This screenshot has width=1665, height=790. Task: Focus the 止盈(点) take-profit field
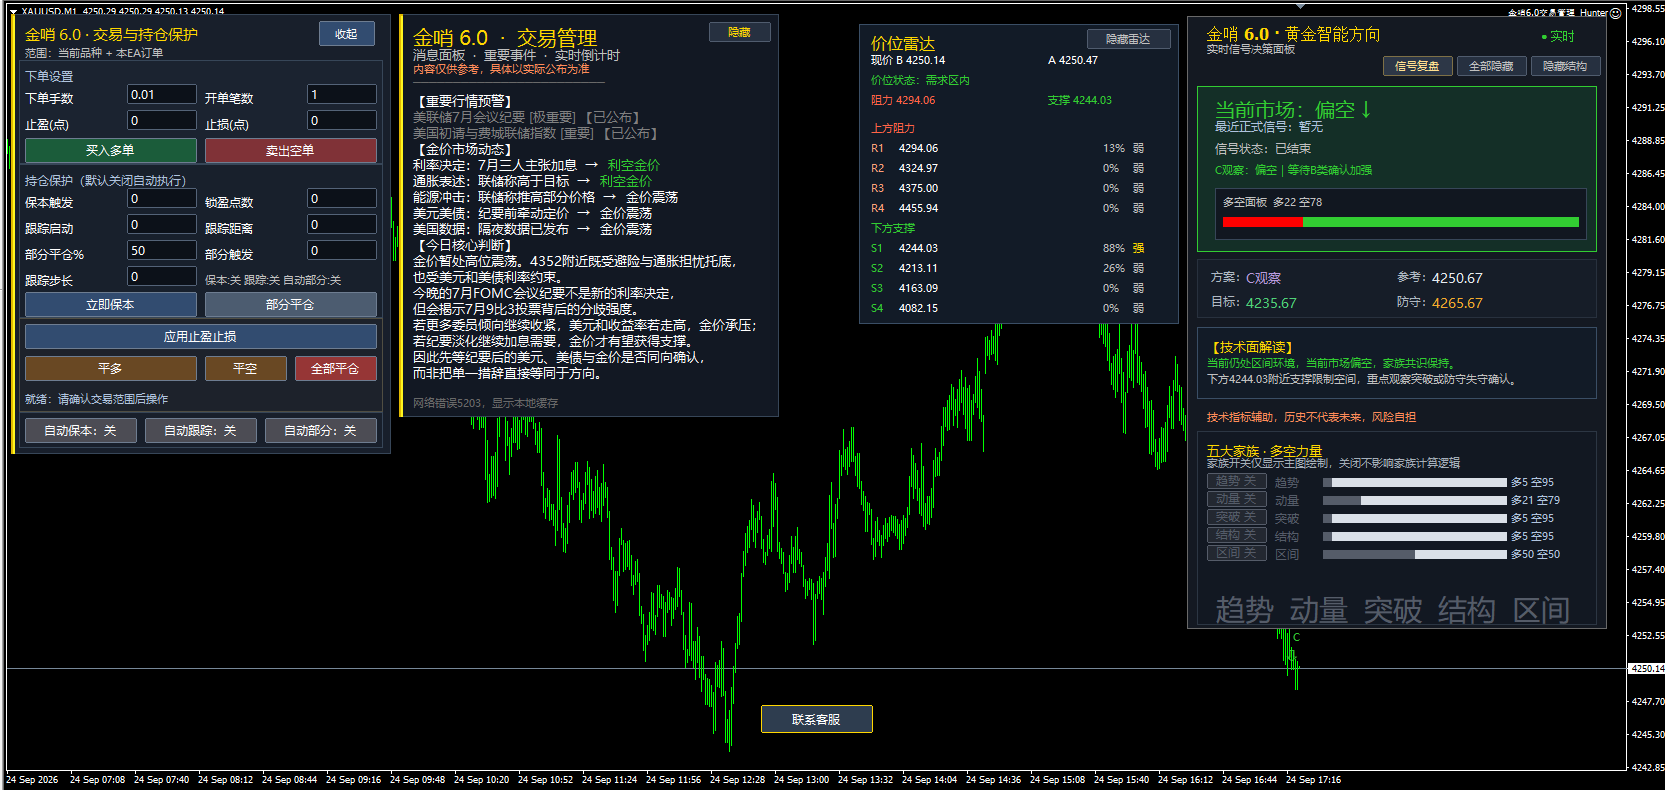pos(162,120)
